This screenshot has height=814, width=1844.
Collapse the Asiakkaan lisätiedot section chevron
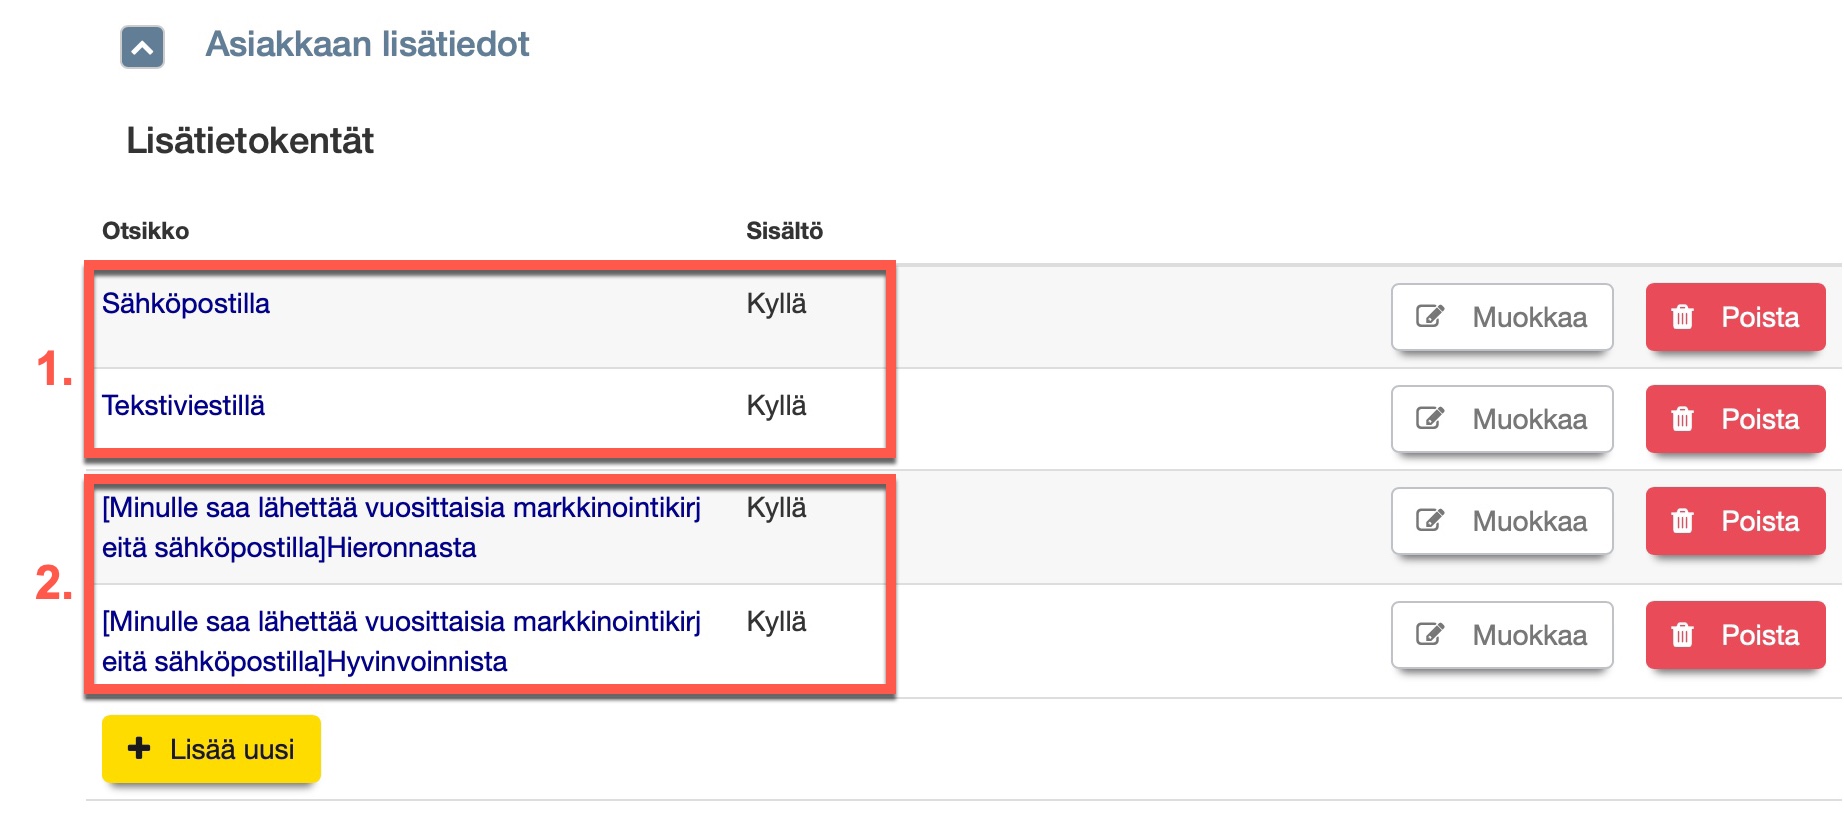142,47
